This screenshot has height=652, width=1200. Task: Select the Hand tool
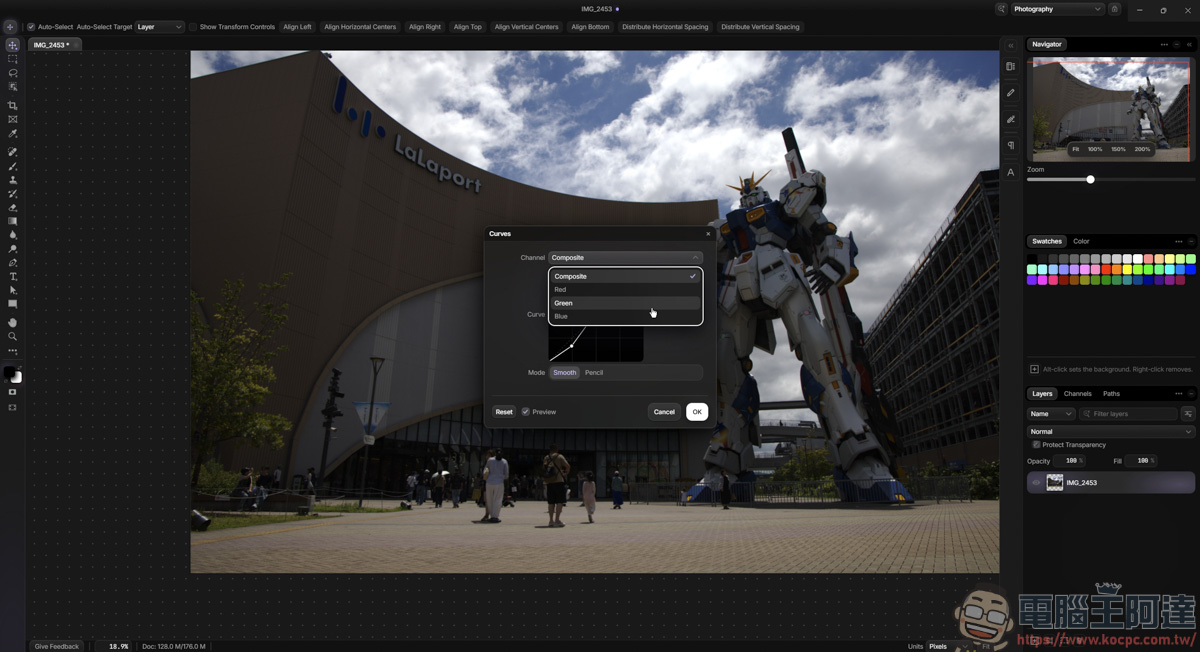click(13, 323)
